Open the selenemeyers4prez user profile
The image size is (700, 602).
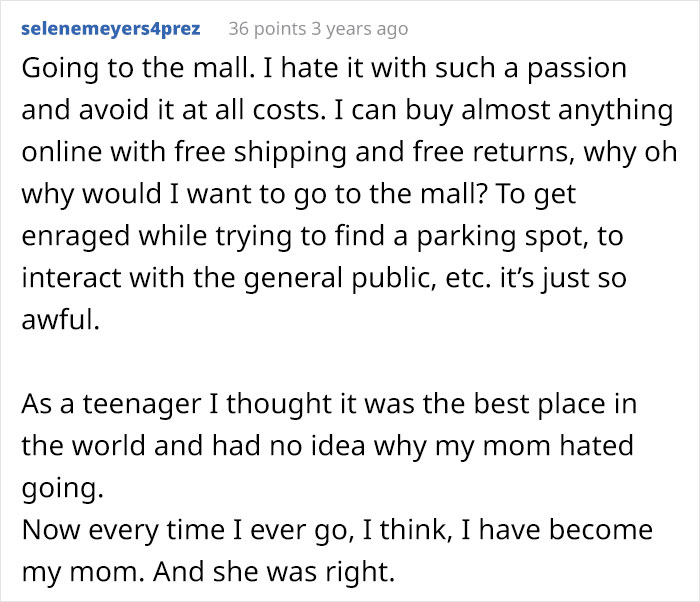click(110, 29)
